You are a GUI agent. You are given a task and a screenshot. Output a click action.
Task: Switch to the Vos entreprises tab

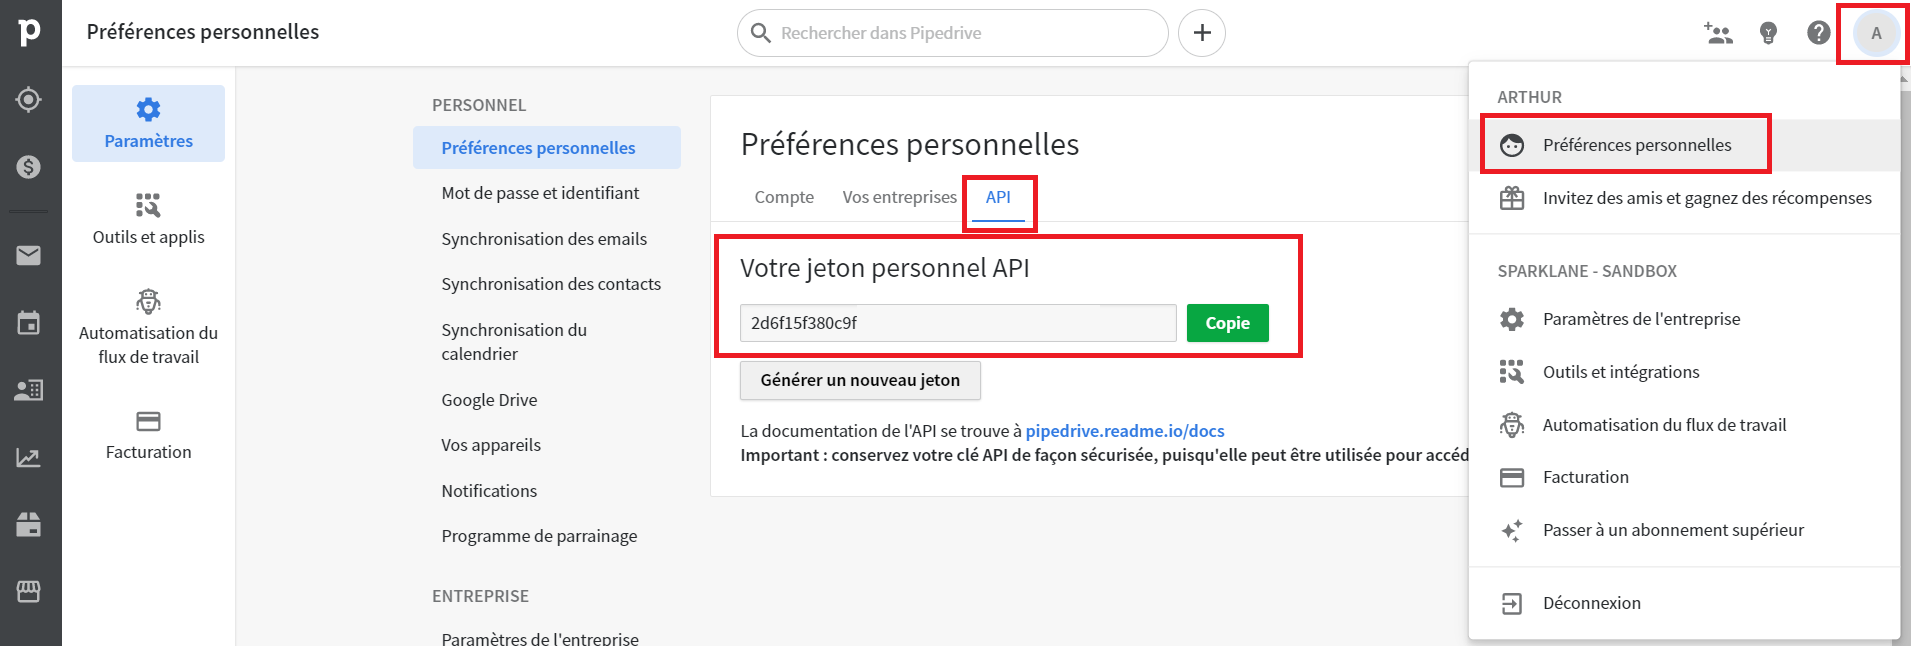click(x=899, y=197)
